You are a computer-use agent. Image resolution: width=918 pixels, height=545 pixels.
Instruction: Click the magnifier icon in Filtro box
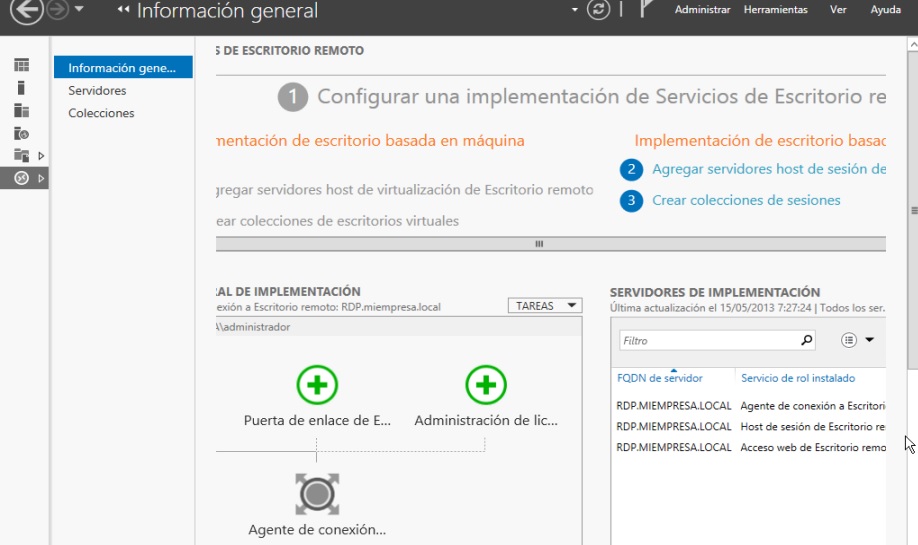pos(806,341)
